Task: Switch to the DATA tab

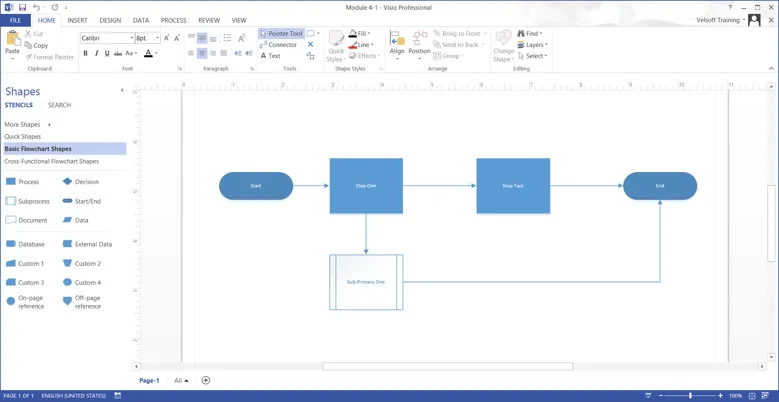Action: click(141, 20)
